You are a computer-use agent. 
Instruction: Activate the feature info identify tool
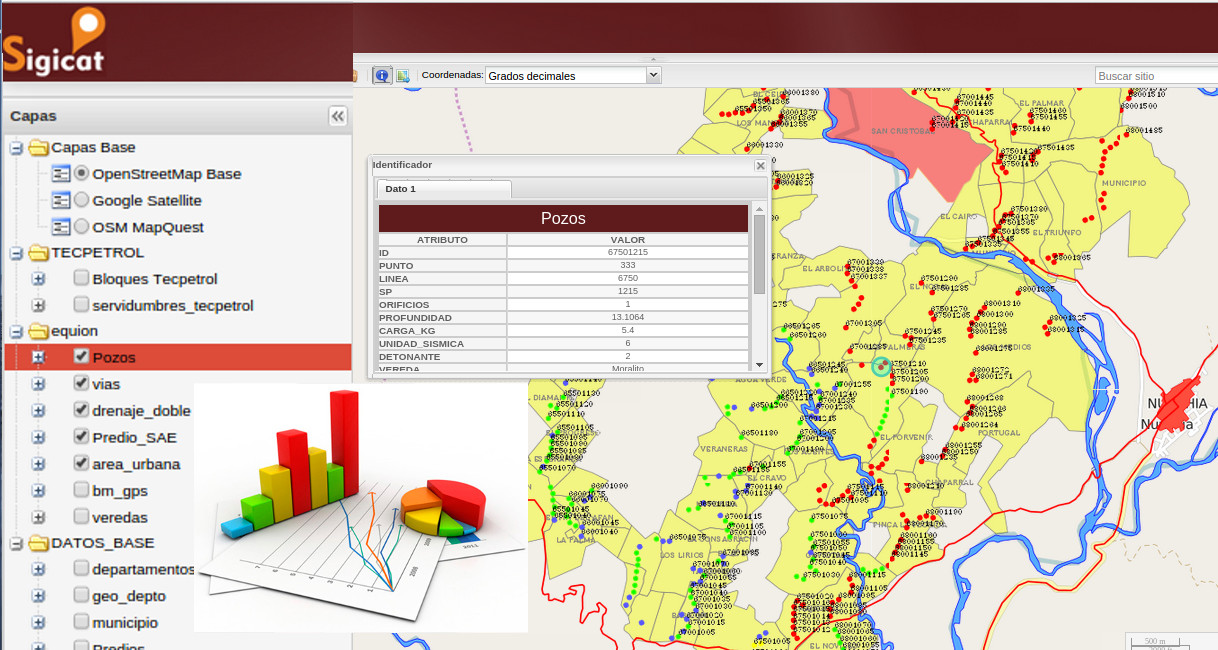(x=382, y=75)
